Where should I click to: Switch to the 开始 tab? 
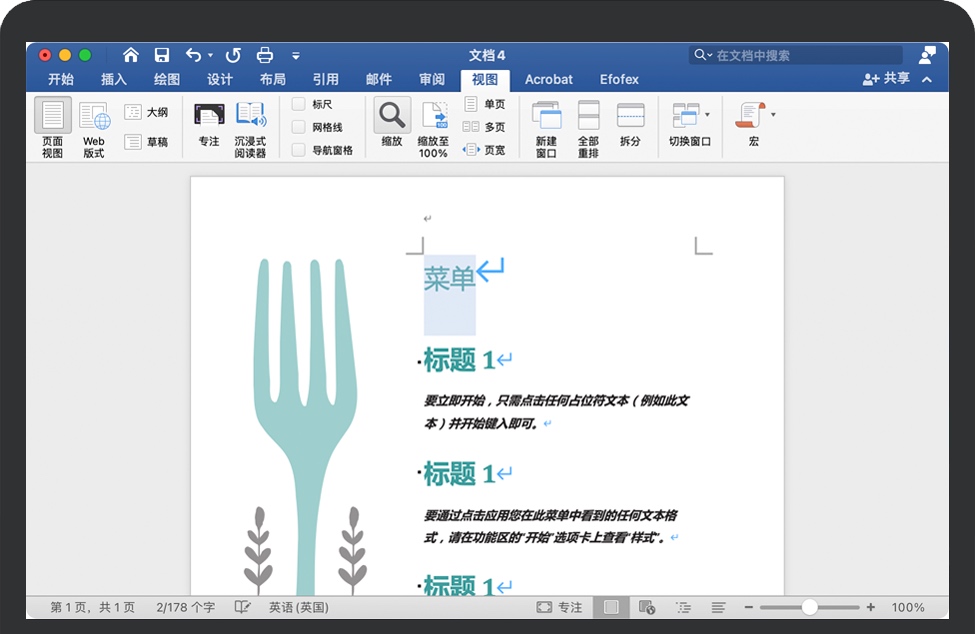pos(61,79)
